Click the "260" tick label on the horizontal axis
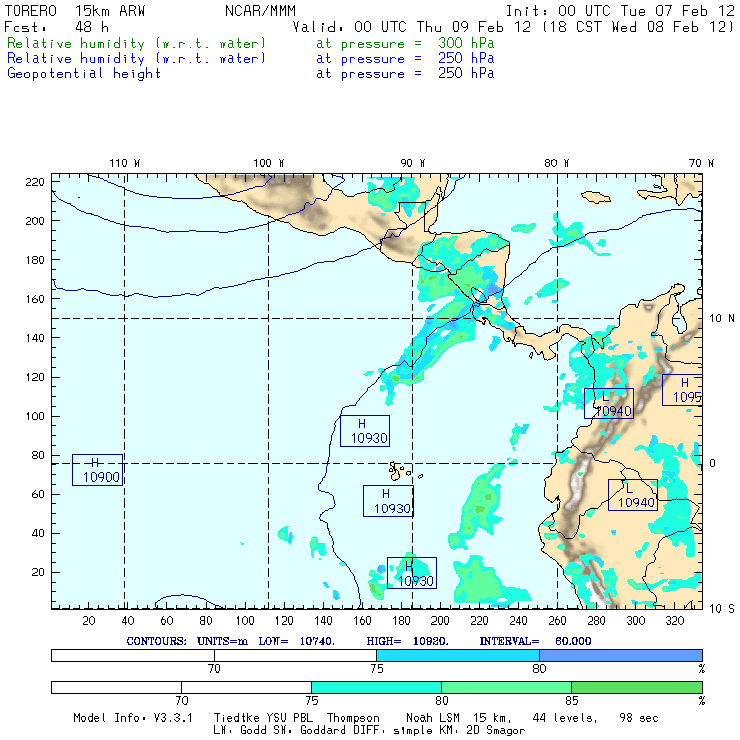 tap(557, 621)
